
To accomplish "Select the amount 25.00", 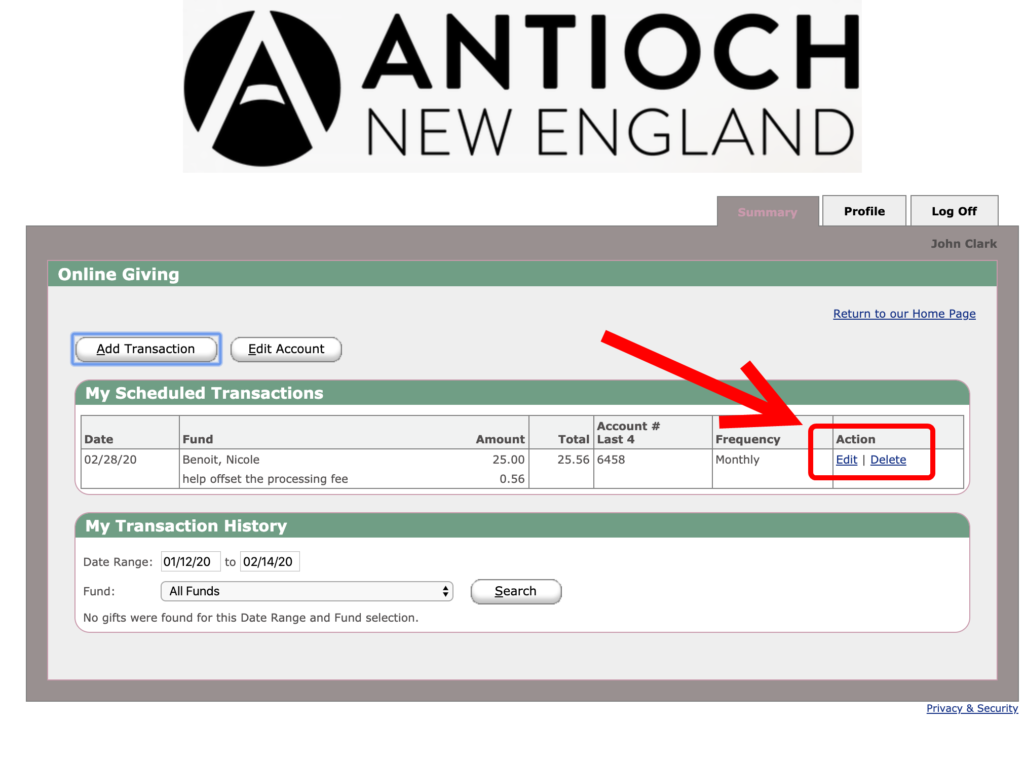I will pyautogui.click(x=508, y=460).
